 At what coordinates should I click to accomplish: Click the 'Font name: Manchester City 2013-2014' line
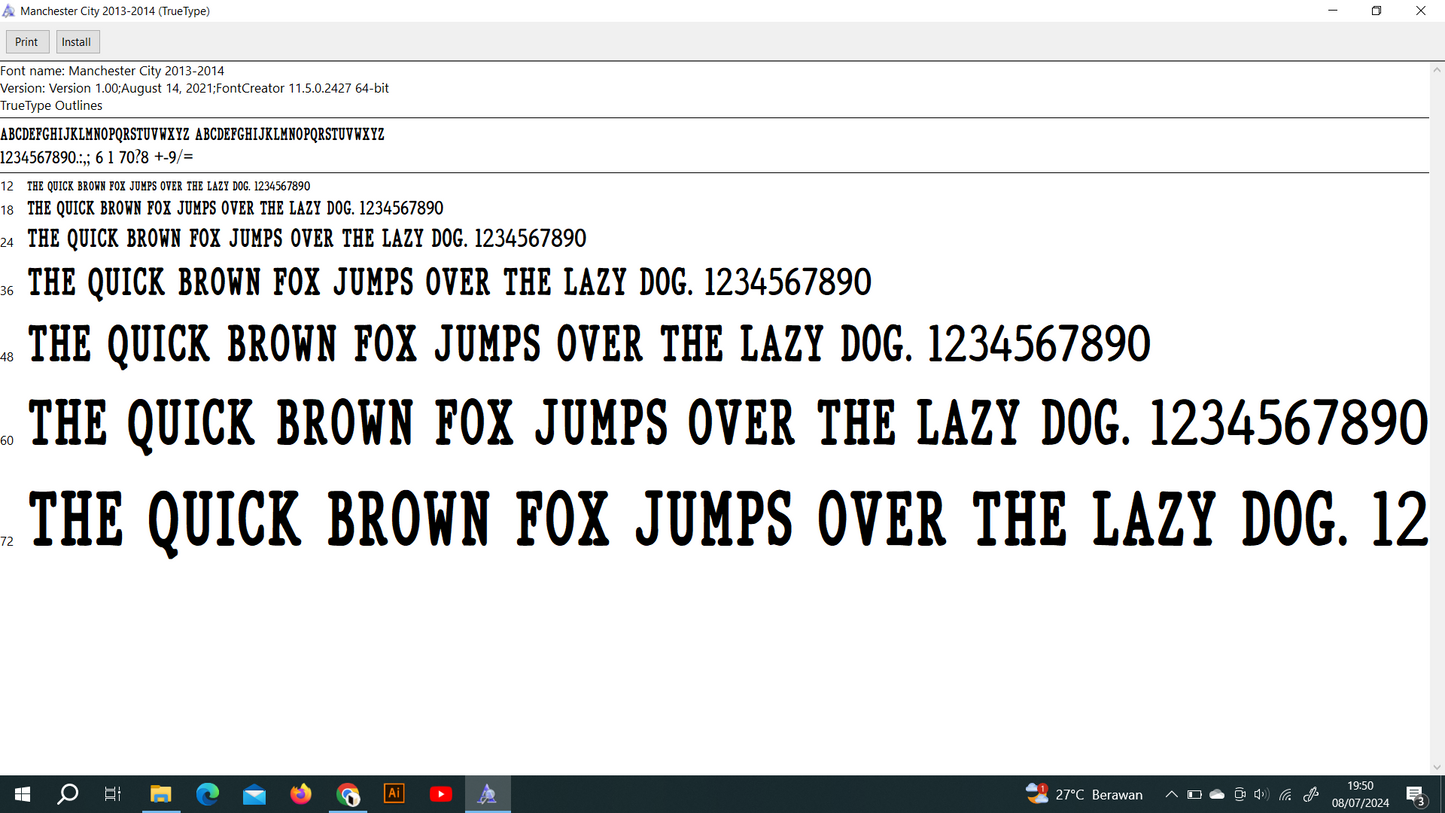pyautogui.click(x=112, y=71)
